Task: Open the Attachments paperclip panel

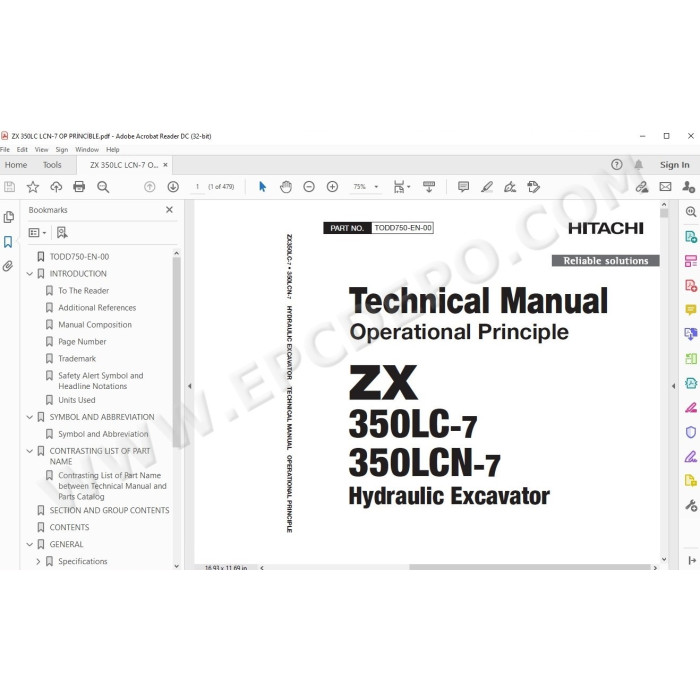Action: 8,267
